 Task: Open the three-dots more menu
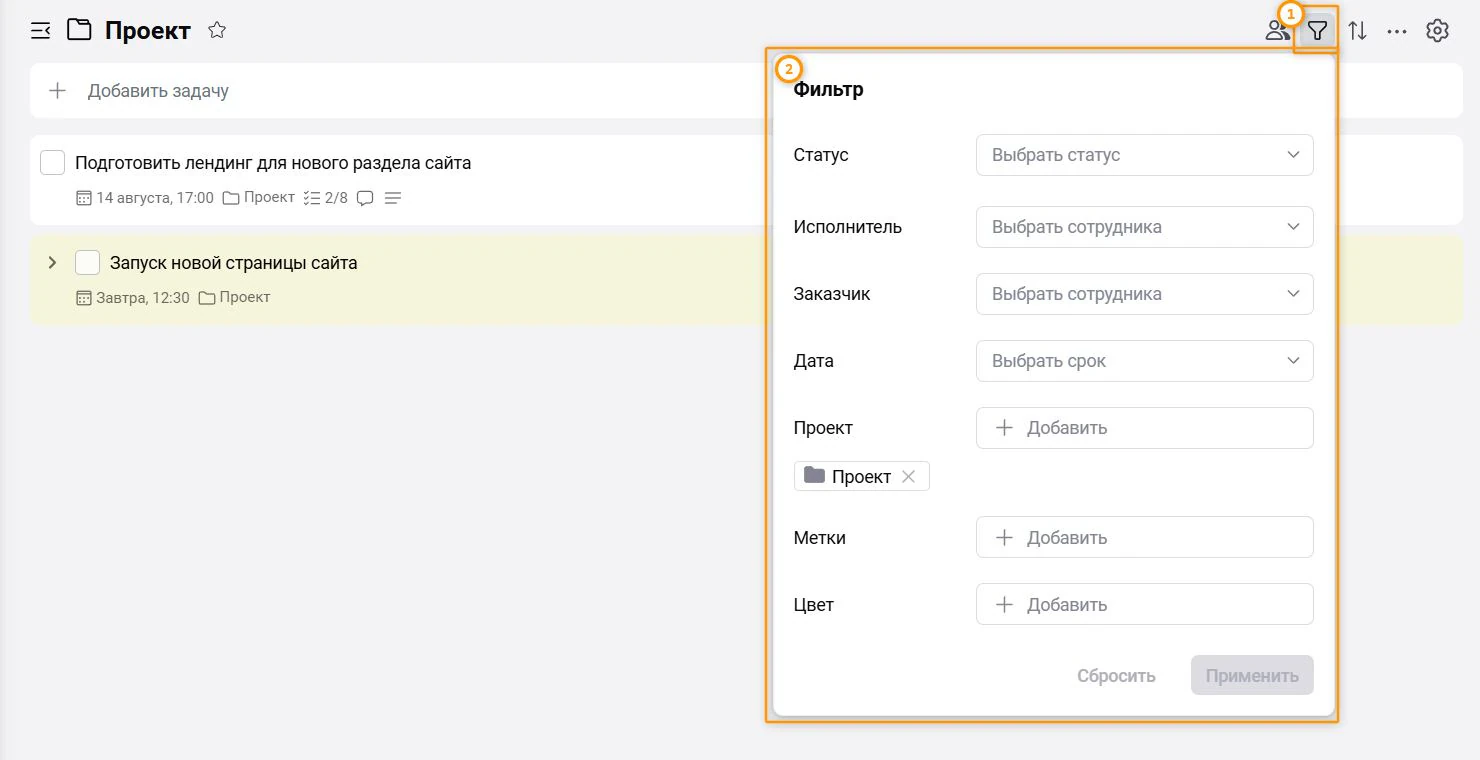pos(1397,31)
